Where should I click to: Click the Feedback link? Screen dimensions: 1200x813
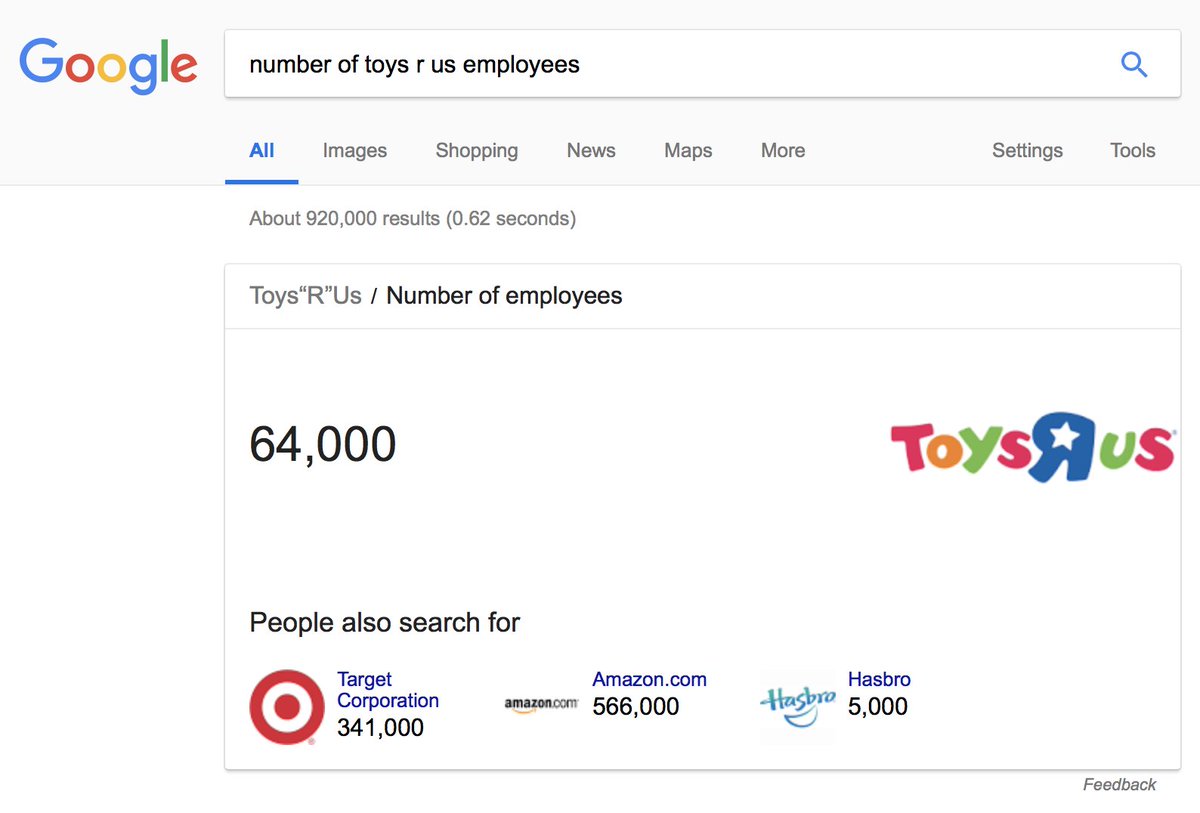click(1119, 785)
